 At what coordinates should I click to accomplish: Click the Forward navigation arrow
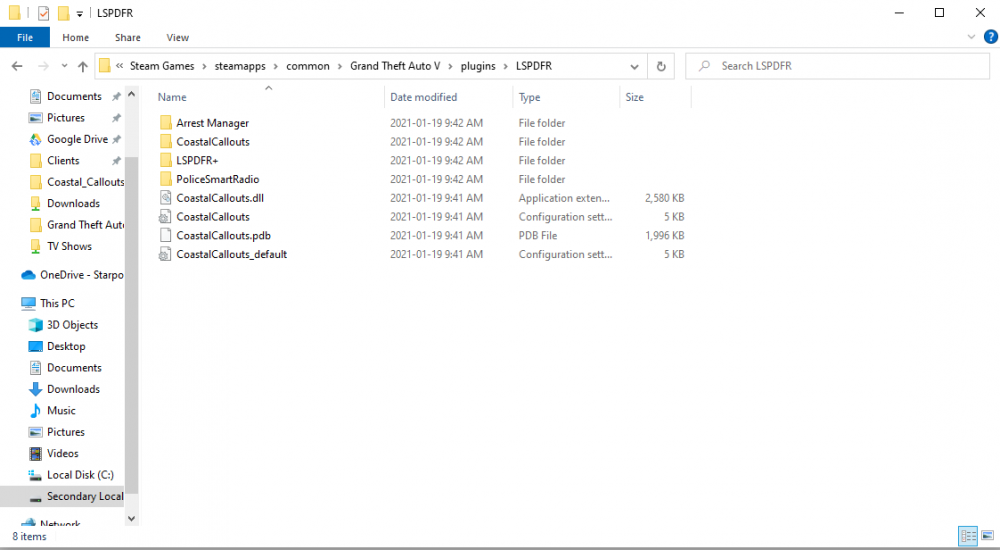coord(43,66)
